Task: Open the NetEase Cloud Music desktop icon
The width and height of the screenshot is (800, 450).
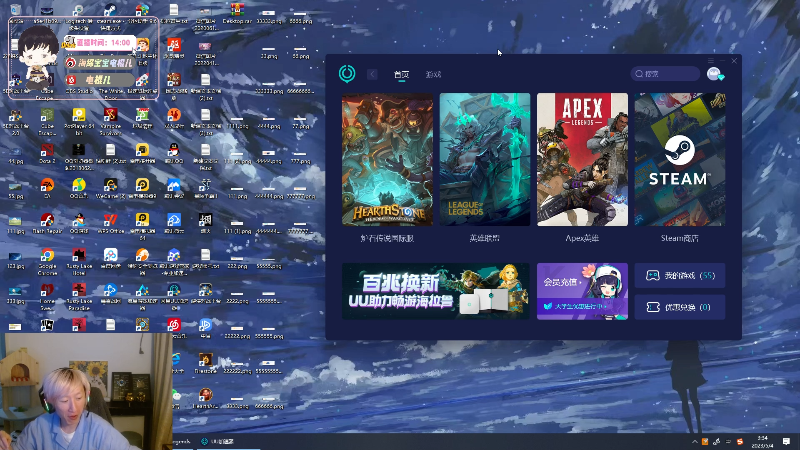Action: 173,326
